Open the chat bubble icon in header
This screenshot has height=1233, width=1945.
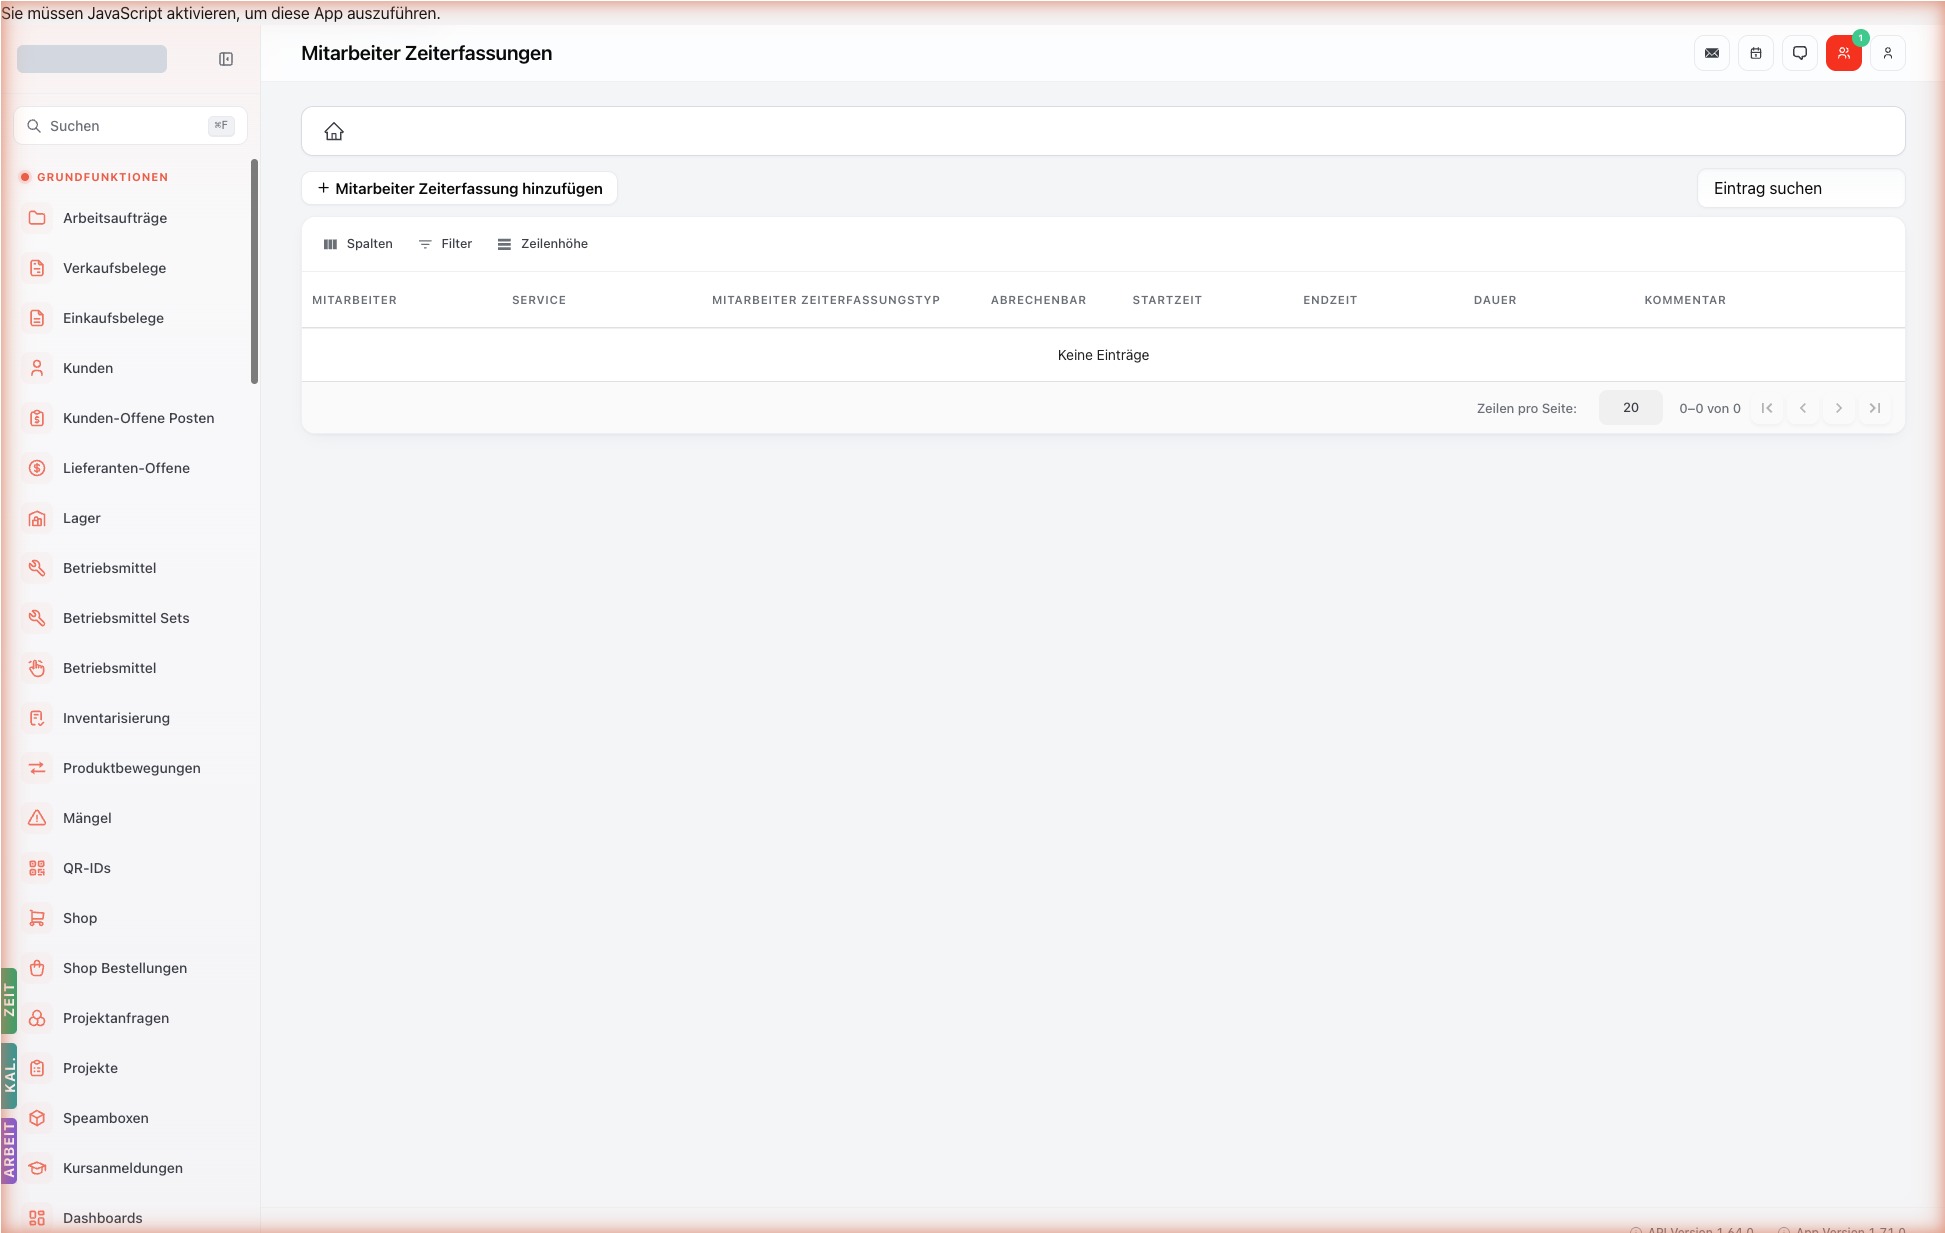pyautogui.click(x=1800, y=53)
